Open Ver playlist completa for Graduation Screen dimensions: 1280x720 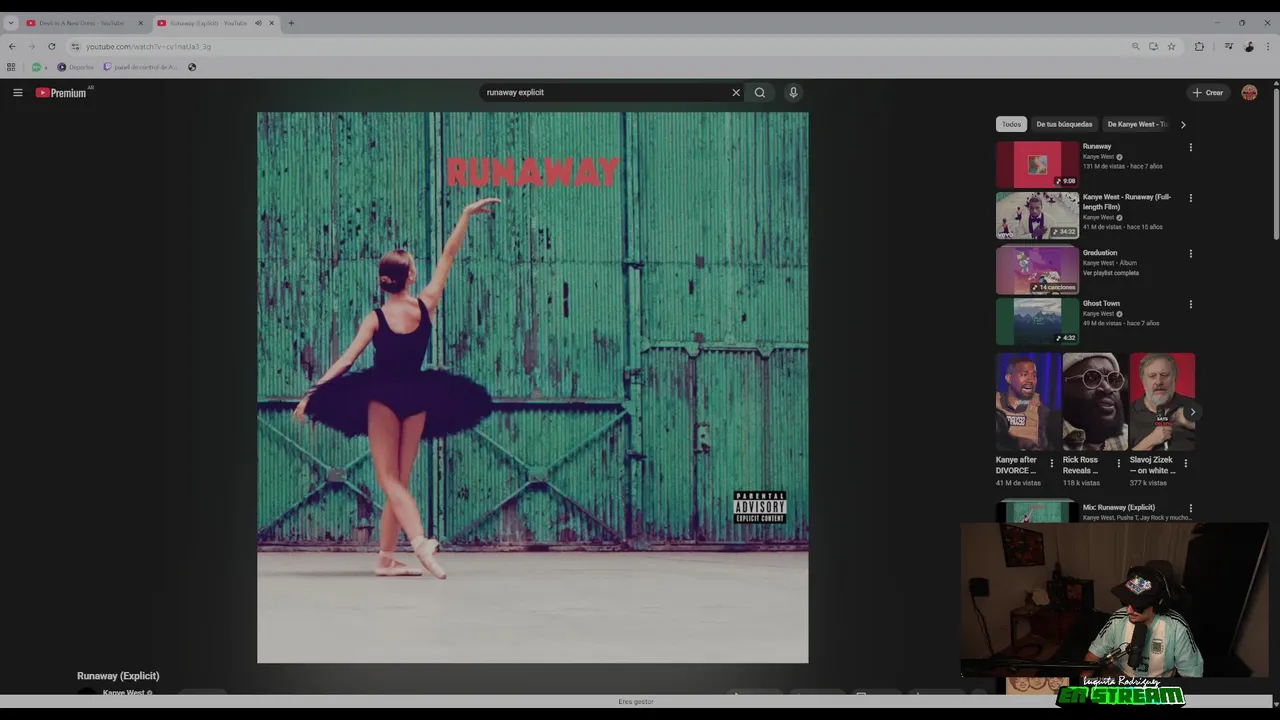(1110, 273)
